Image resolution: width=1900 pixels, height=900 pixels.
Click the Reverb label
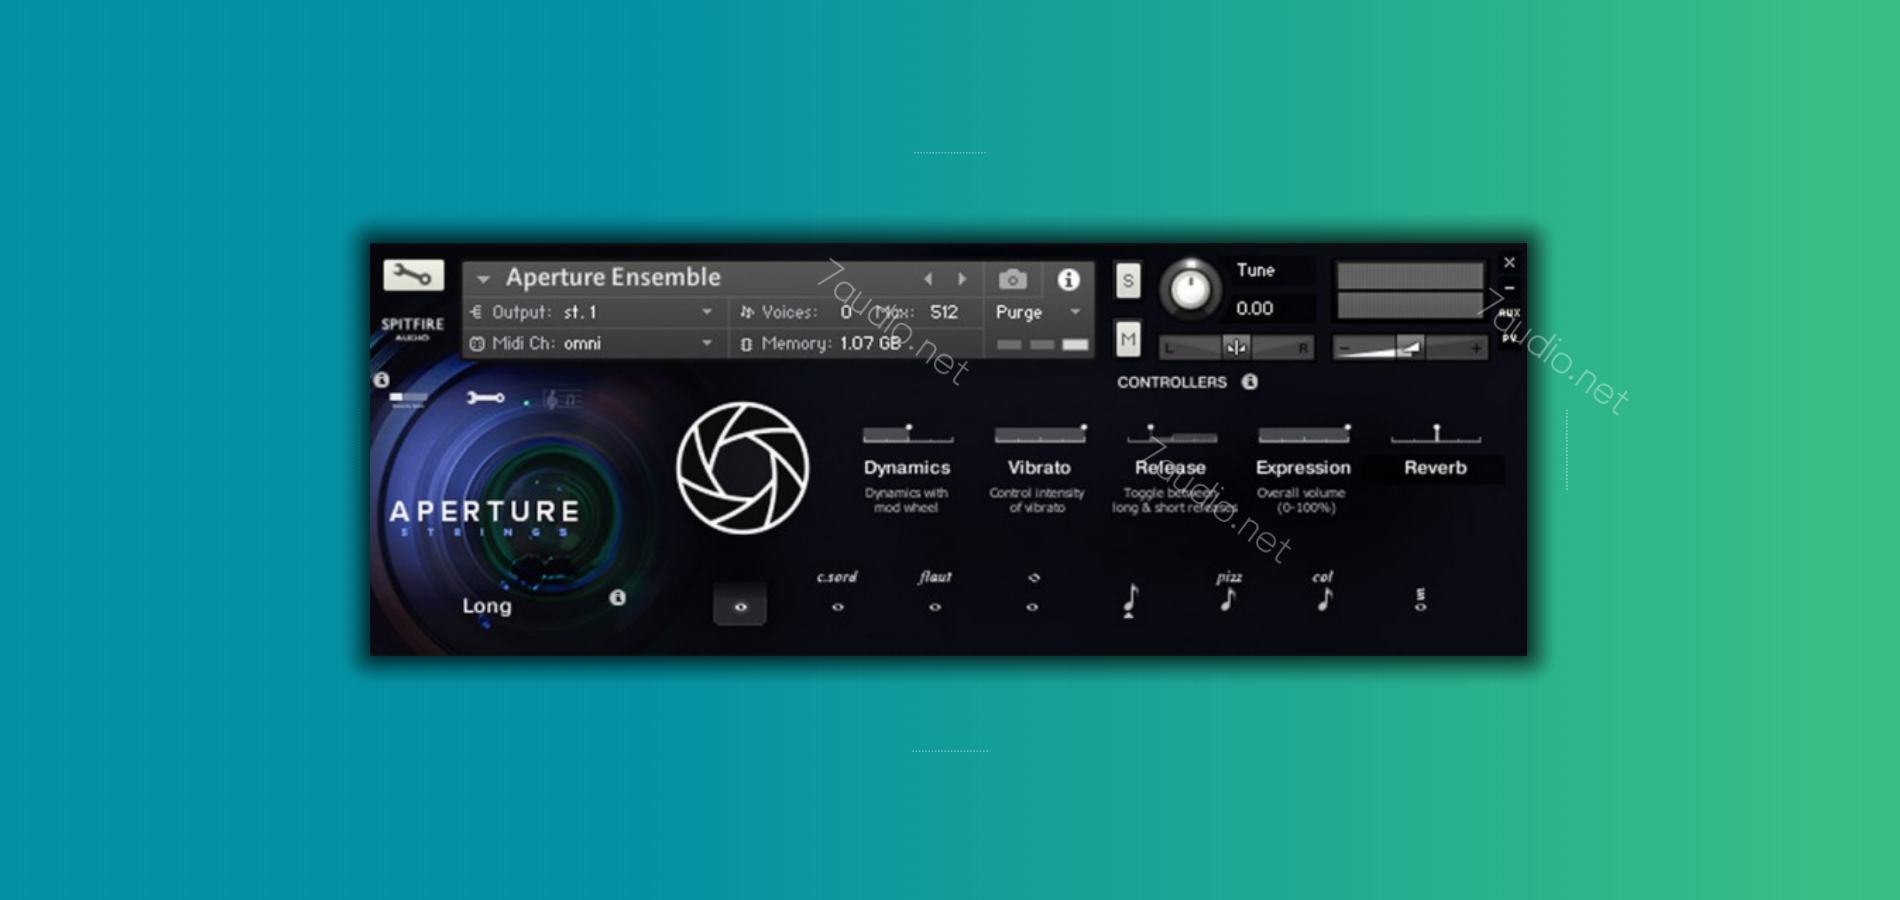pos(1435,468)
